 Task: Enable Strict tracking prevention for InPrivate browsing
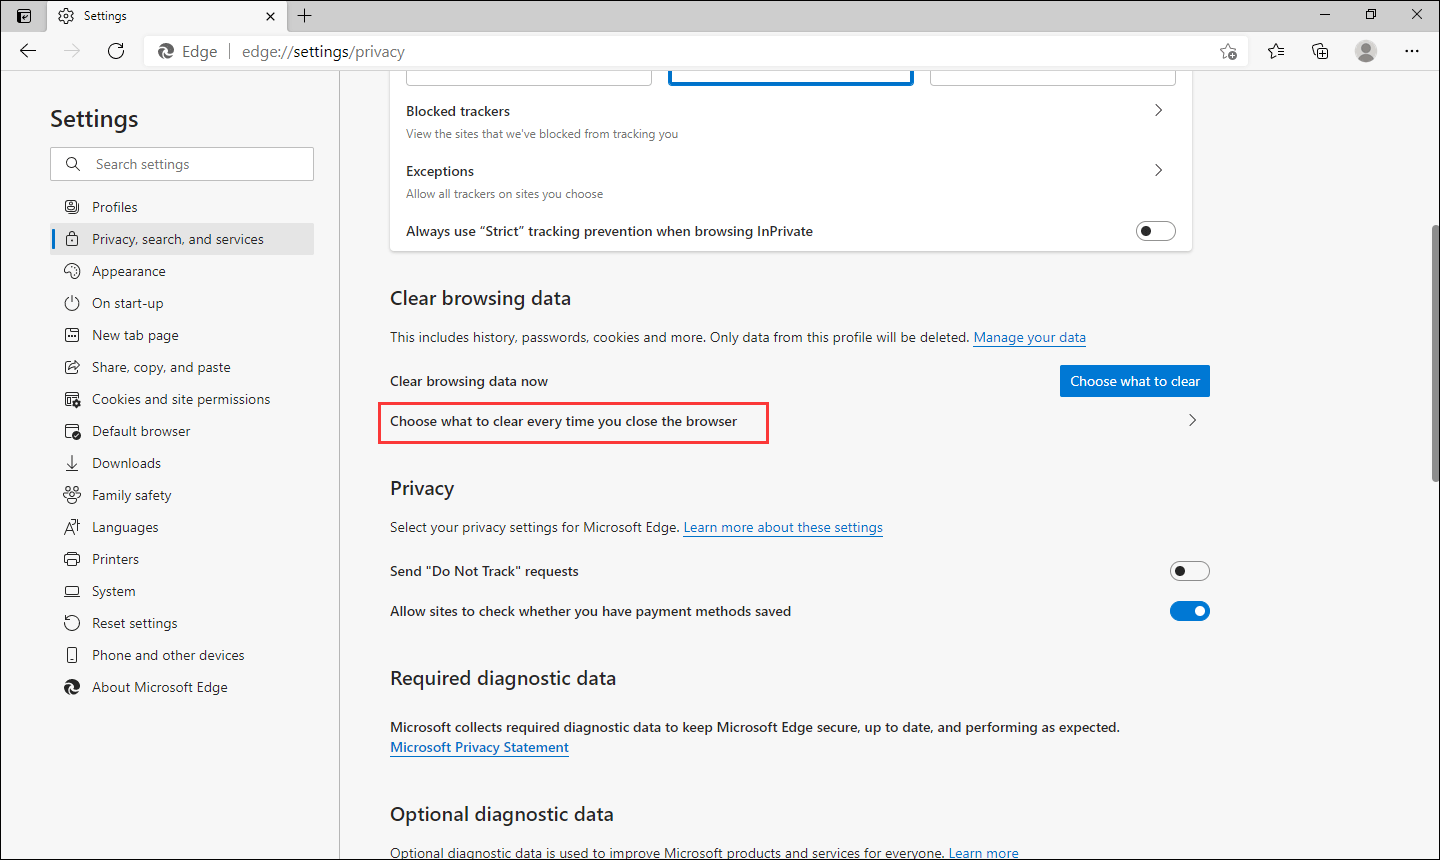pyautogui.click(x=1155, y=230)
